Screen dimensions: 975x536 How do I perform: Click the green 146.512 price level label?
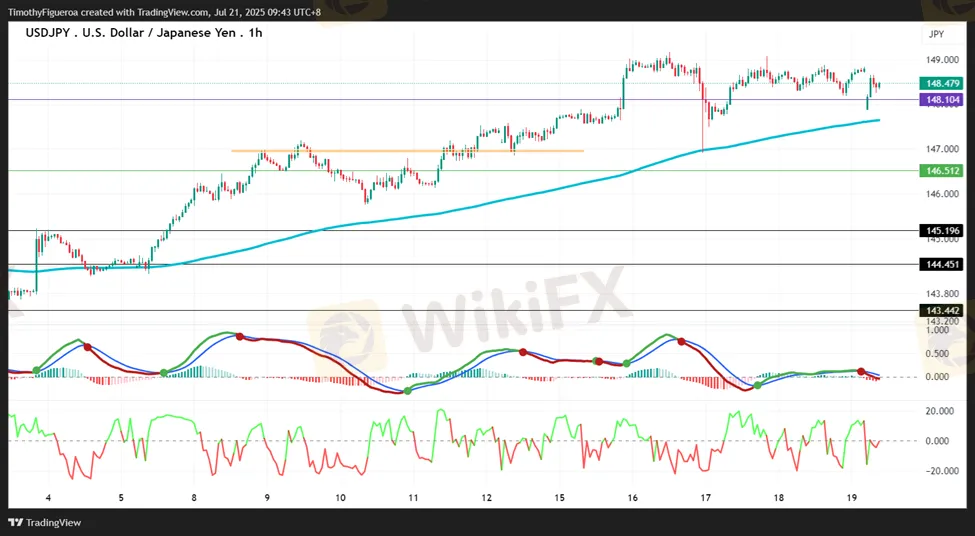(x=943, y=170)
